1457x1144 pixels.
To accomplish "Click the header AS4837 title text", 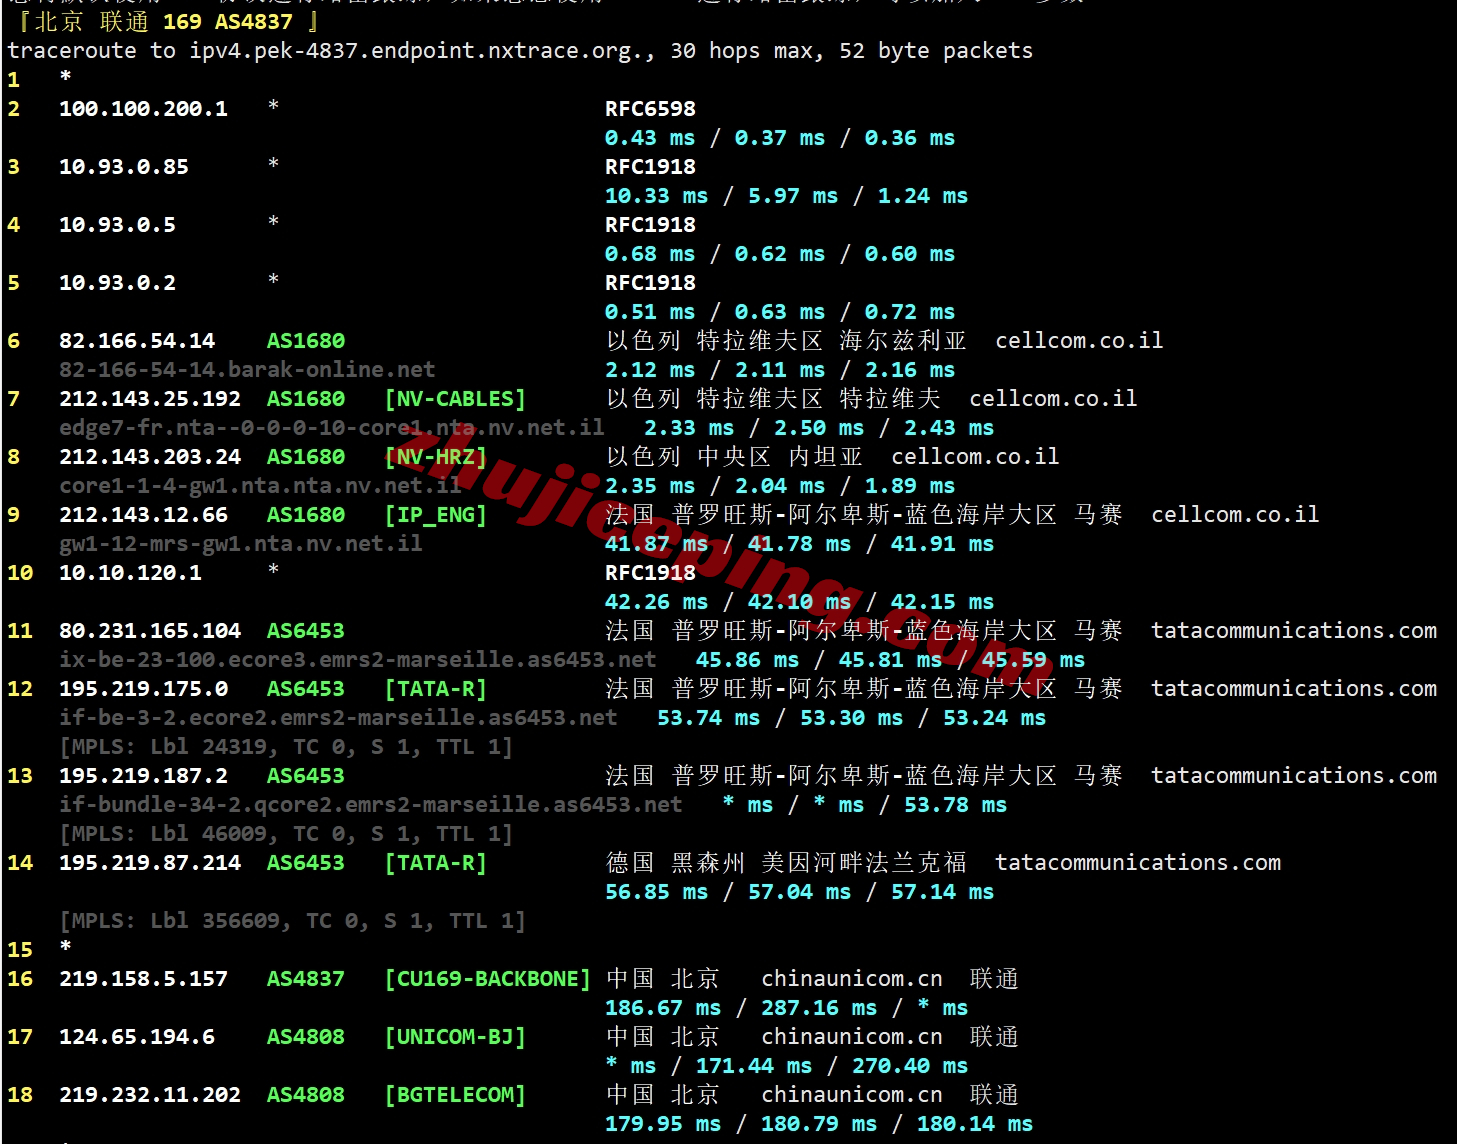I will 168,21.
